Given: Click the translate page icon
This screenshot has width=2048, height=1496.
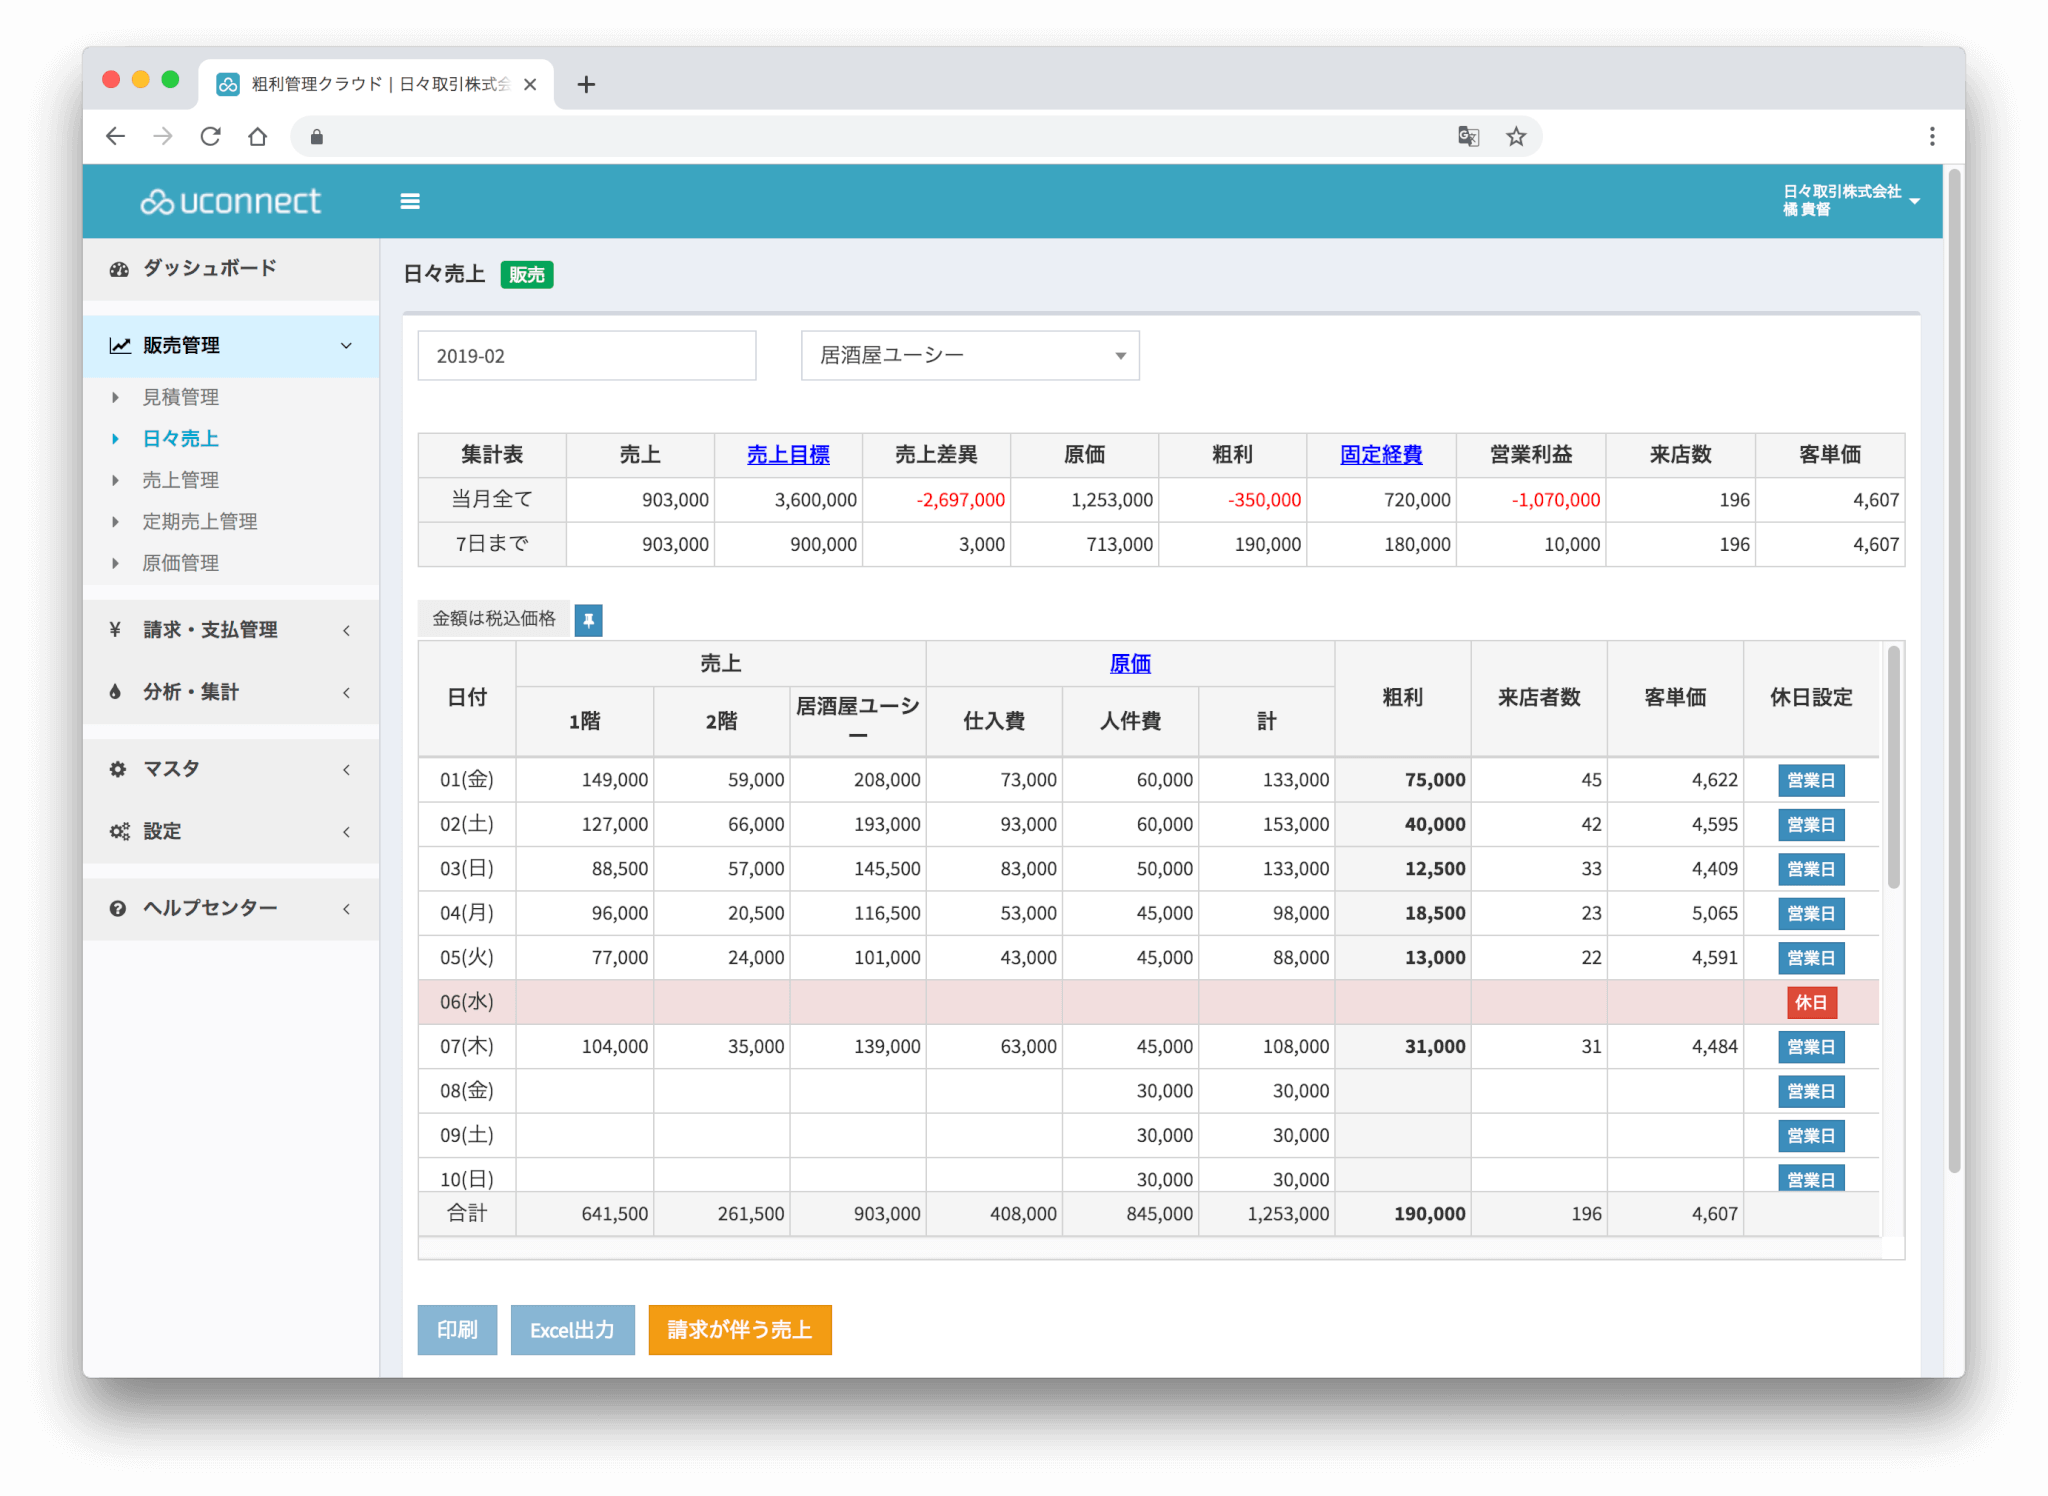Looking at the screenshot, I should point(1468,137).
